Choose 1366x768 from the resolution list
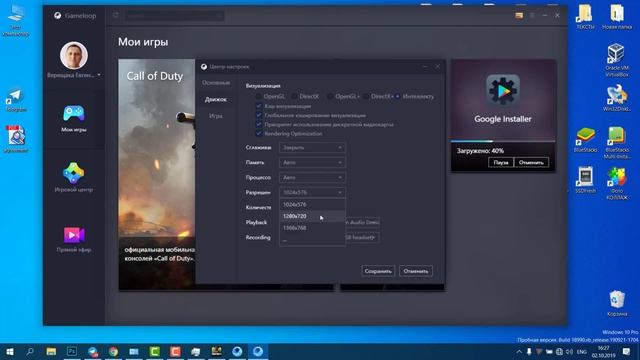The height and width of the screenshot is (360, 640). (x=312, y=228)
